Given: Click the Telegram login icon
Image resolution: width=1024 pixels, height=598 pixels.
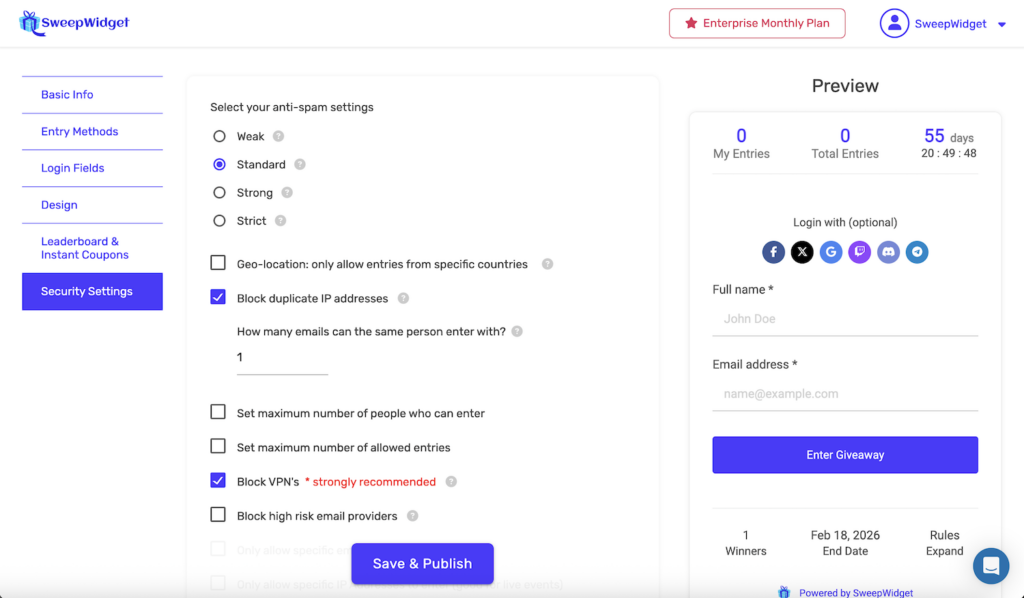Looking at the screenshot, I should point(917,252).
